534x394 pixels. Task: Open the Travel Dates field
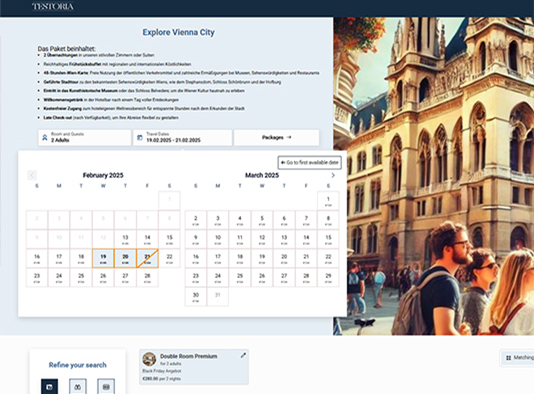pos(182,138)
